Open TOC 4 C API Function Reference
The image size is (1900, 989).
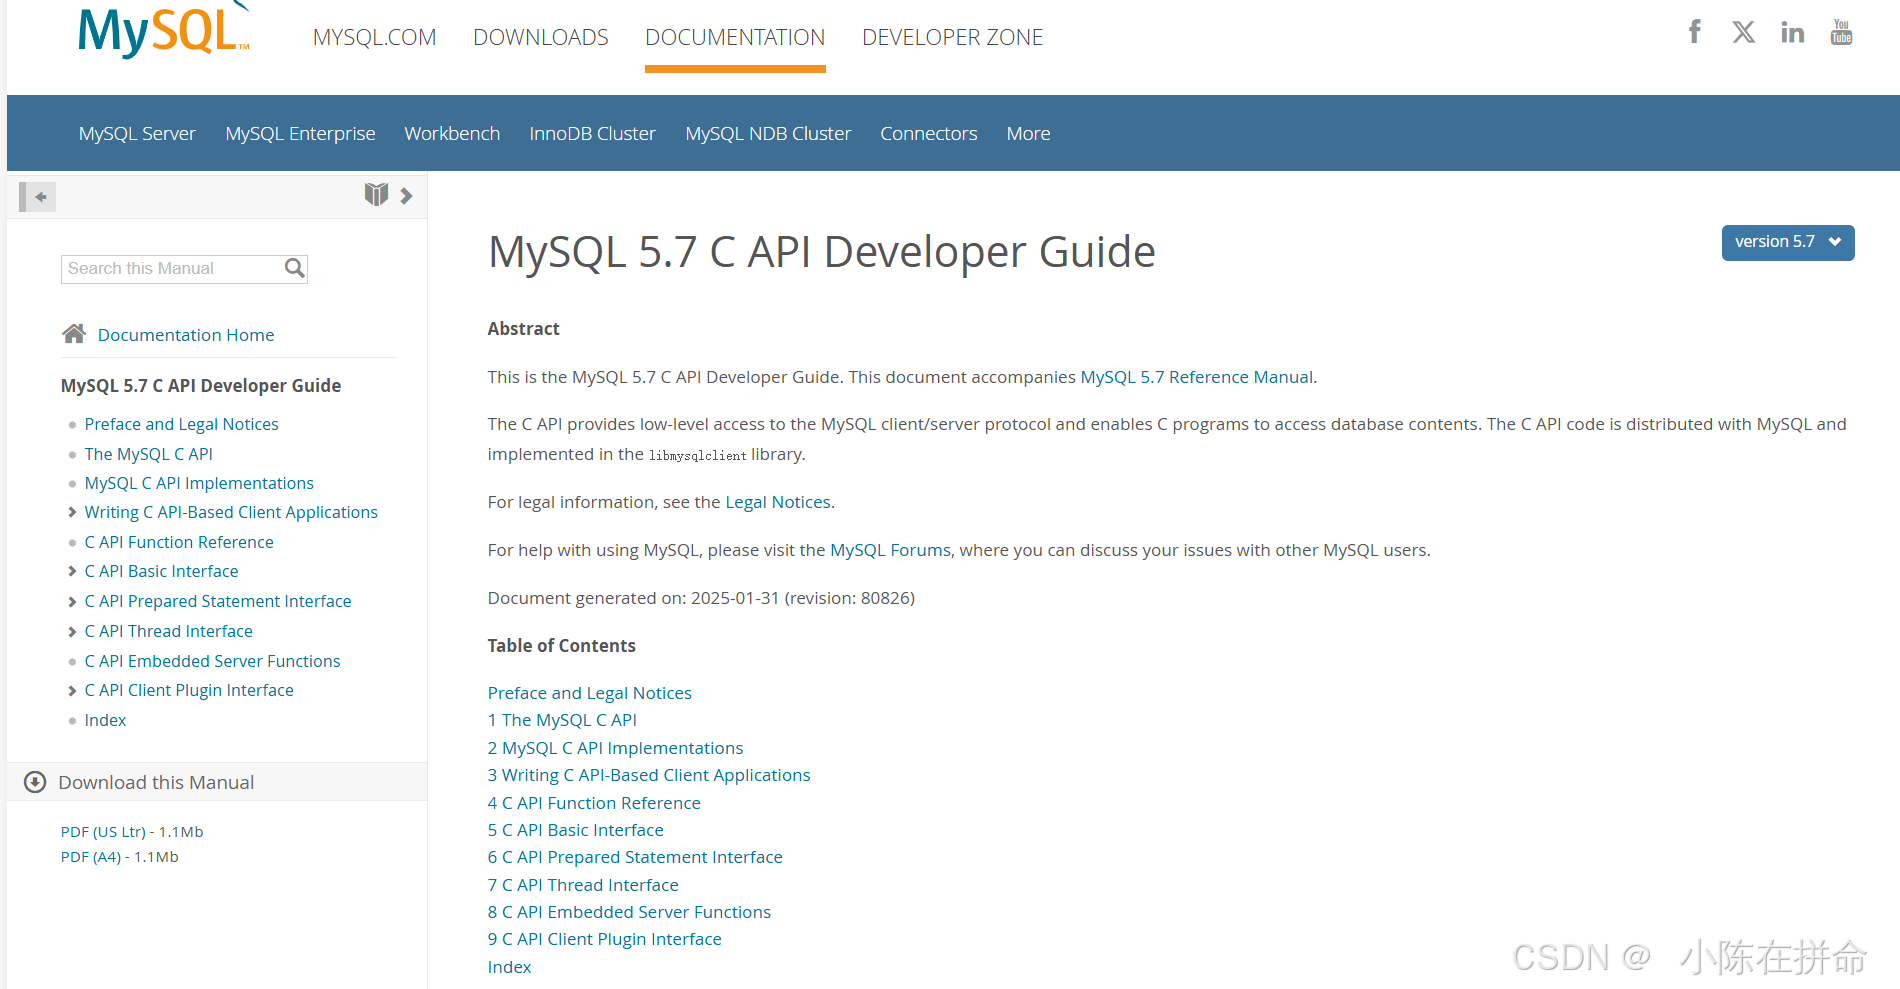point(594,803)
